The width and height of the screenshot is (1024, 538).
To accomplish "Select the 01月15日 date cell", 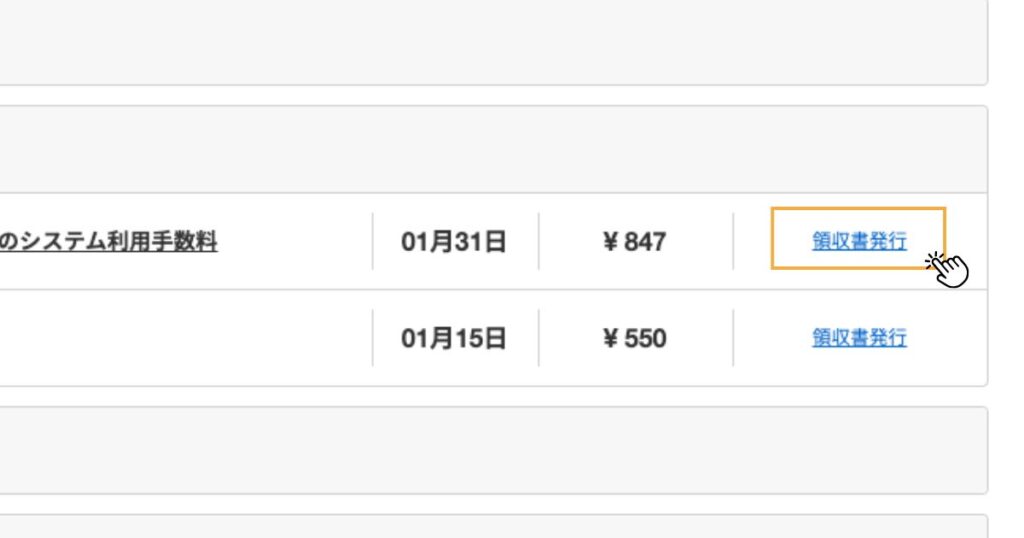I will pyautogui.click(x=453, y=339).
